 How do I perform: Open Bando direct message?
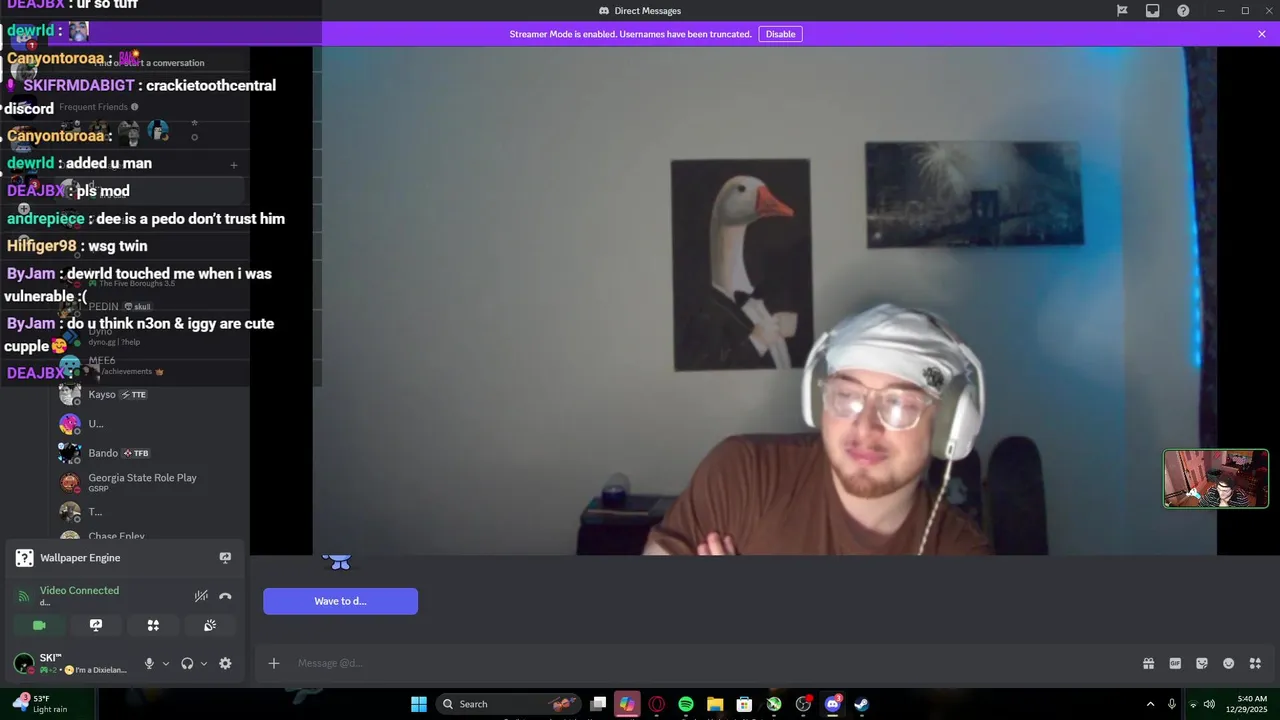click(x=150, y=453)
